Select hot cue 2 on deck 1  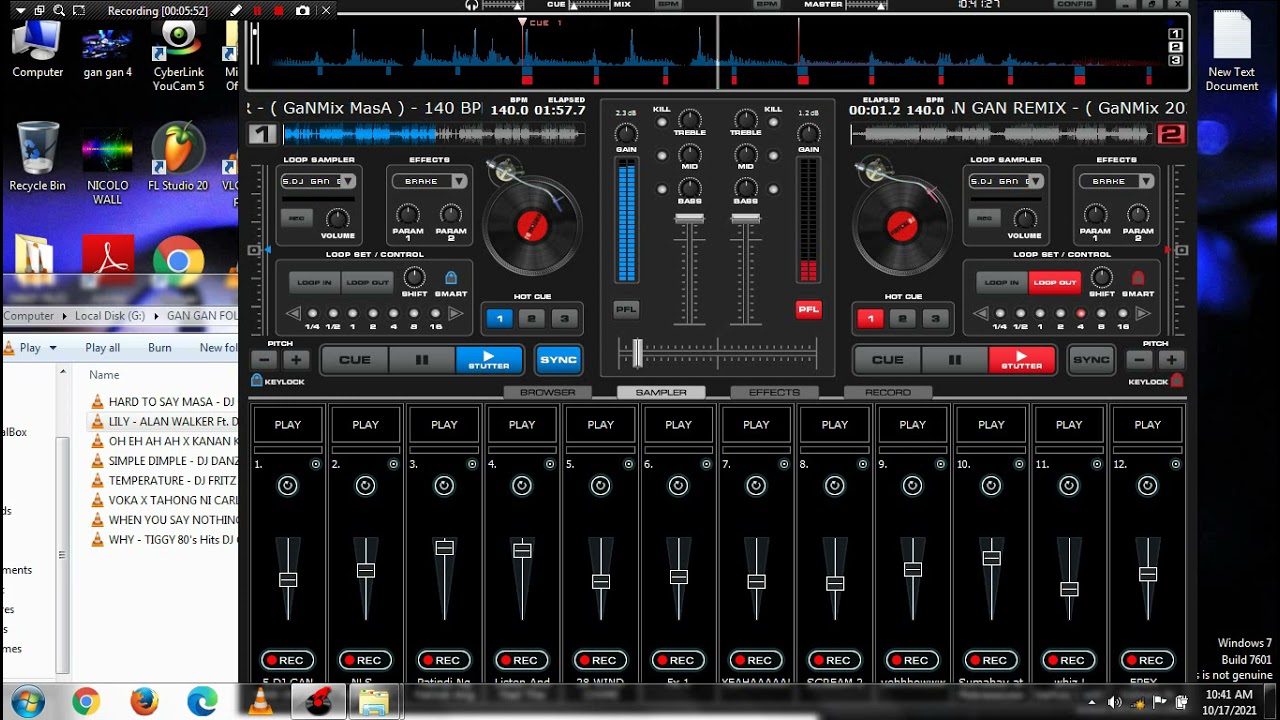532,319
